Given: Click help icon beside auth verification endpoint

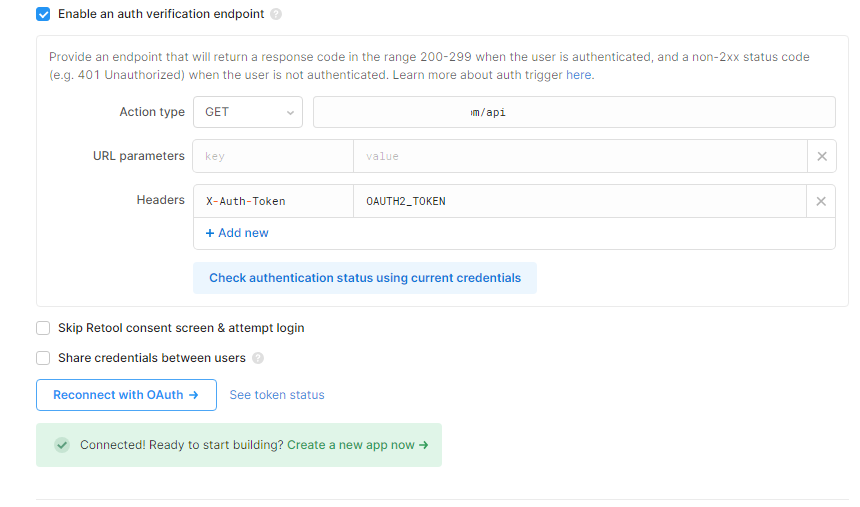Looking at the screenshot, I should point(276,15).
